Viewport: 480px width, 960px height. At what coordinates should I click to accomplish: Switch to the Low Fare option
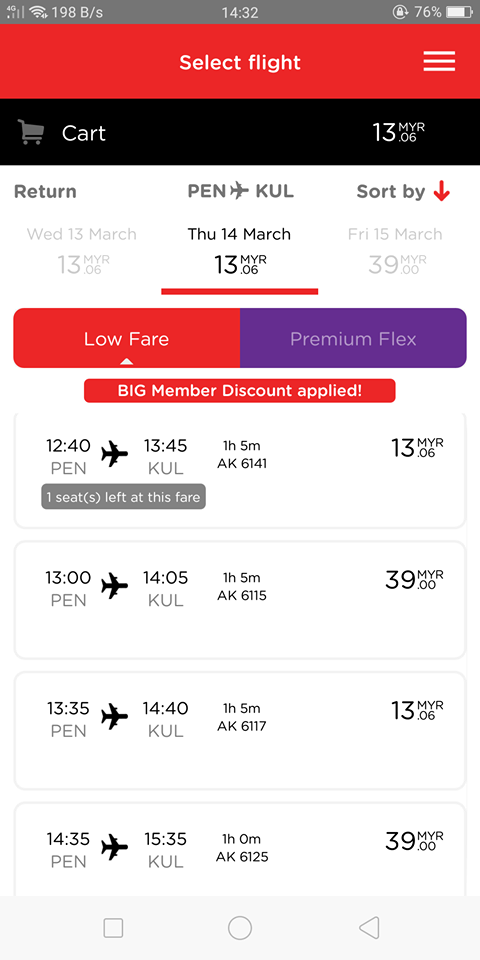(x=127, y=338)
